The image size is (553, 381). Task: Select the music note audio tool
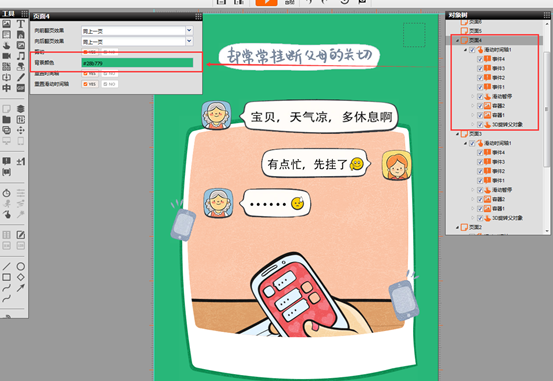click(x=21, y=56)
